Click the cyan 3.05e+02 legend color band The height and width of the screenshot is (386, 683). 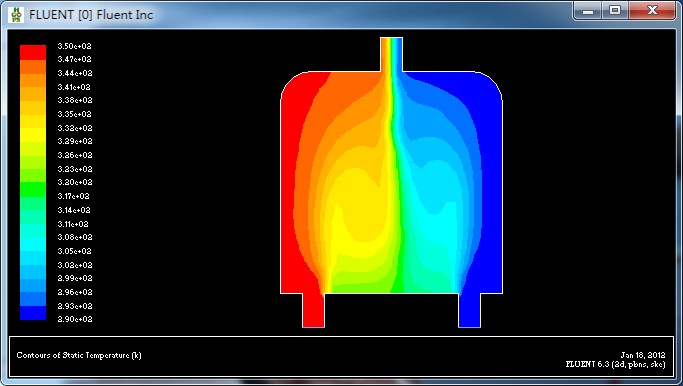tap(33, 244)
